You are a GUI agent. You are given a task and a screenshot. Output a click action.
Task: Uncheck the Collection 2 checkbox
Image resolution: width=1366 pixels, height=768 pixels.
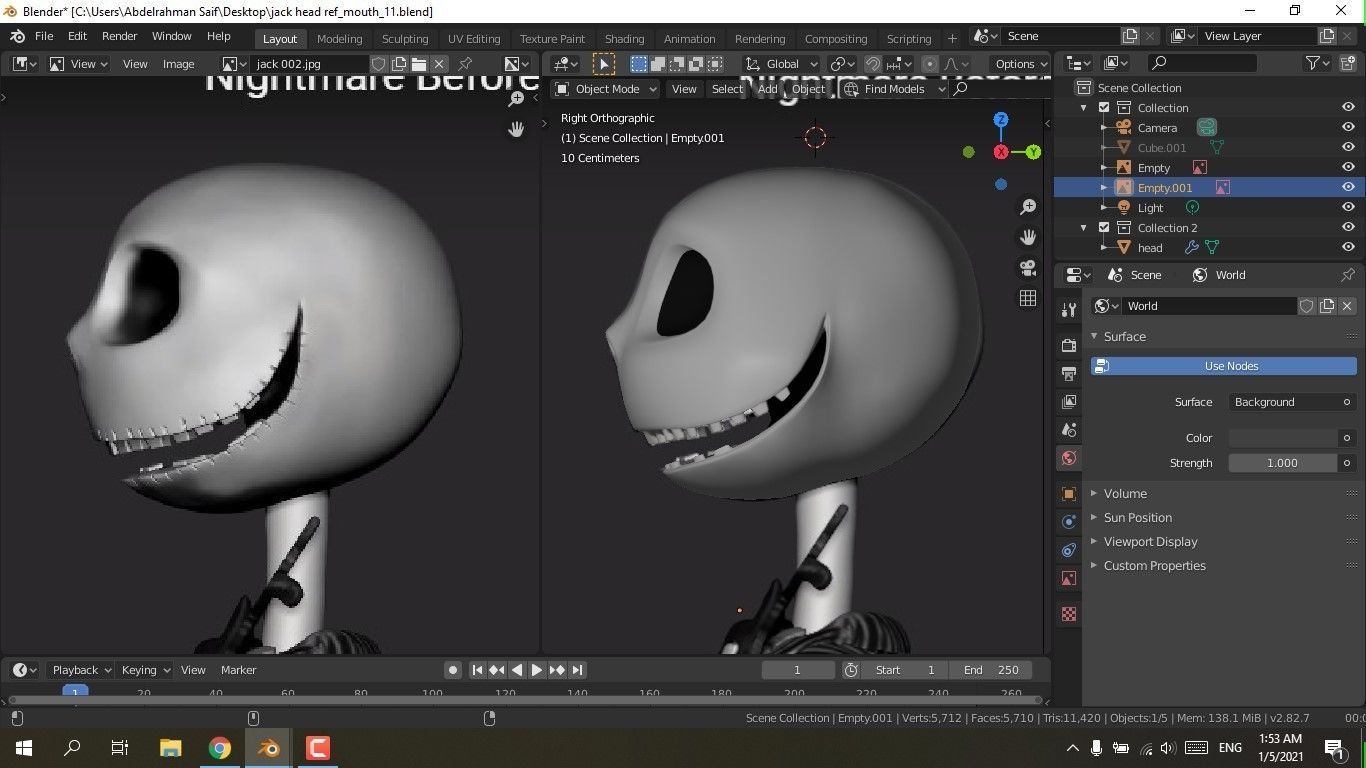[1104, 228]
